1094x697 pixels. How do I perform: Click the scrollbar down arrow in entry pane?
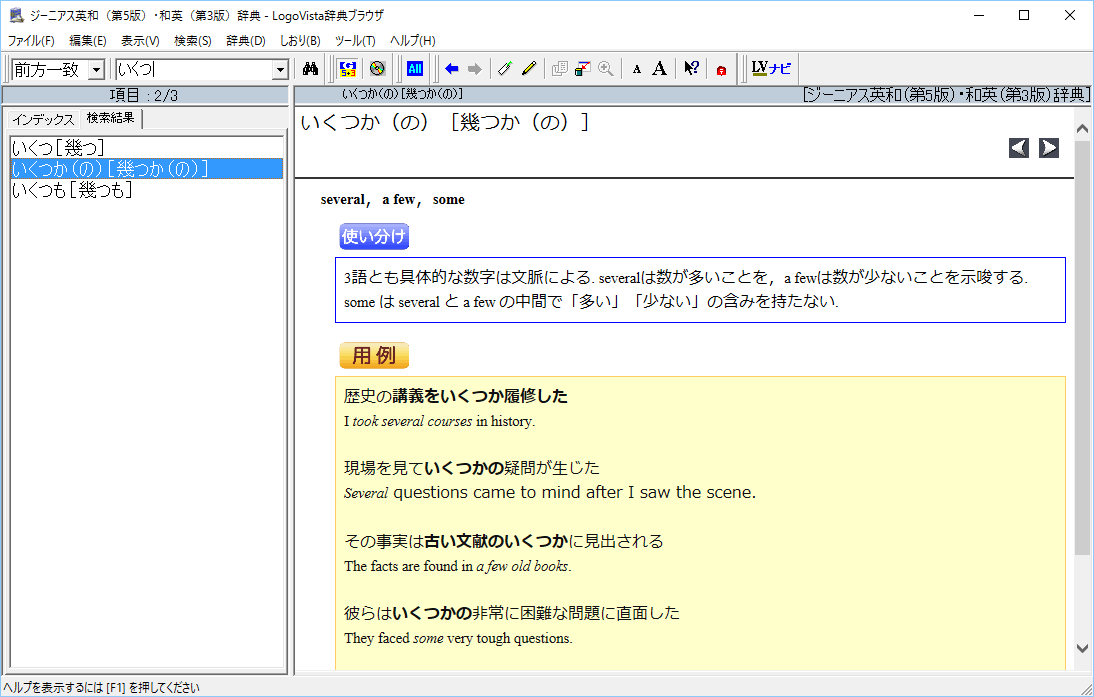click(x=1082, y=648)
